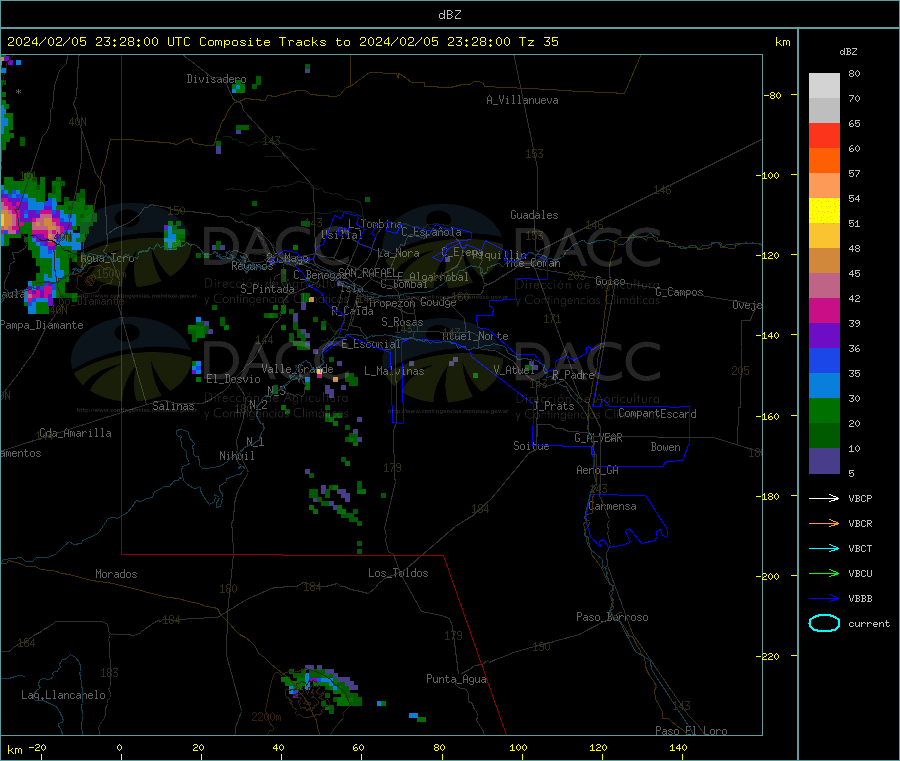Image resolution: width=900 pixels, height=761 pixels.
Task: Click the Nihuil map label
Action: tap(237, 456)
